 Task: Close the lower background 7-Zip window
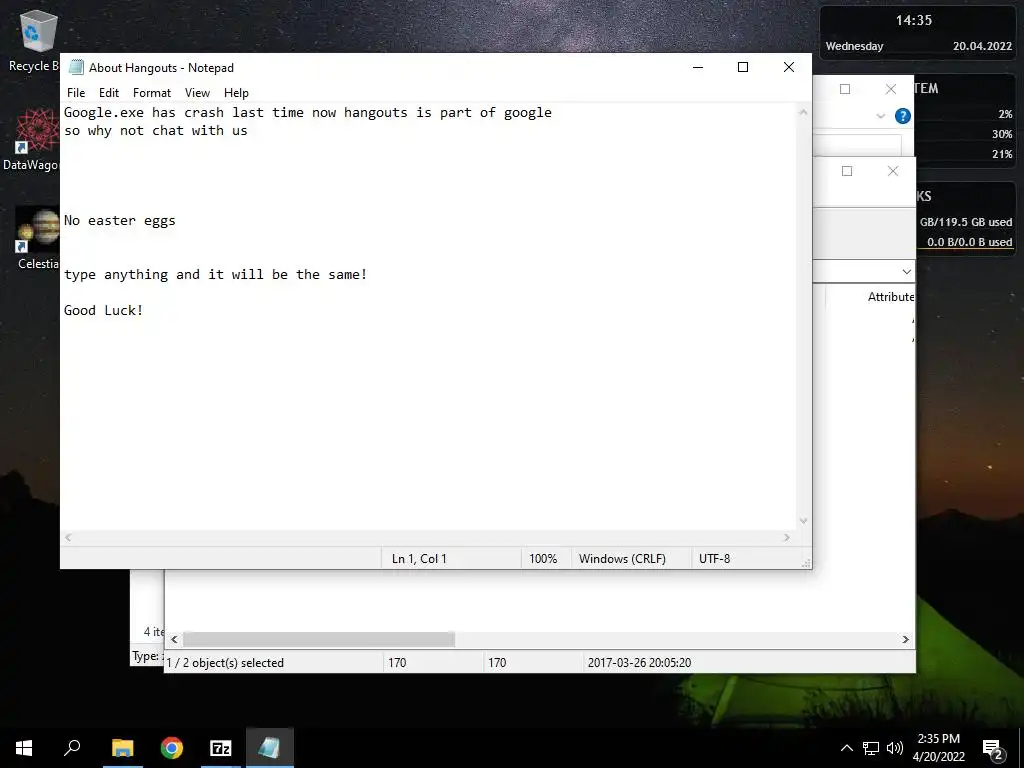[893, 171]
